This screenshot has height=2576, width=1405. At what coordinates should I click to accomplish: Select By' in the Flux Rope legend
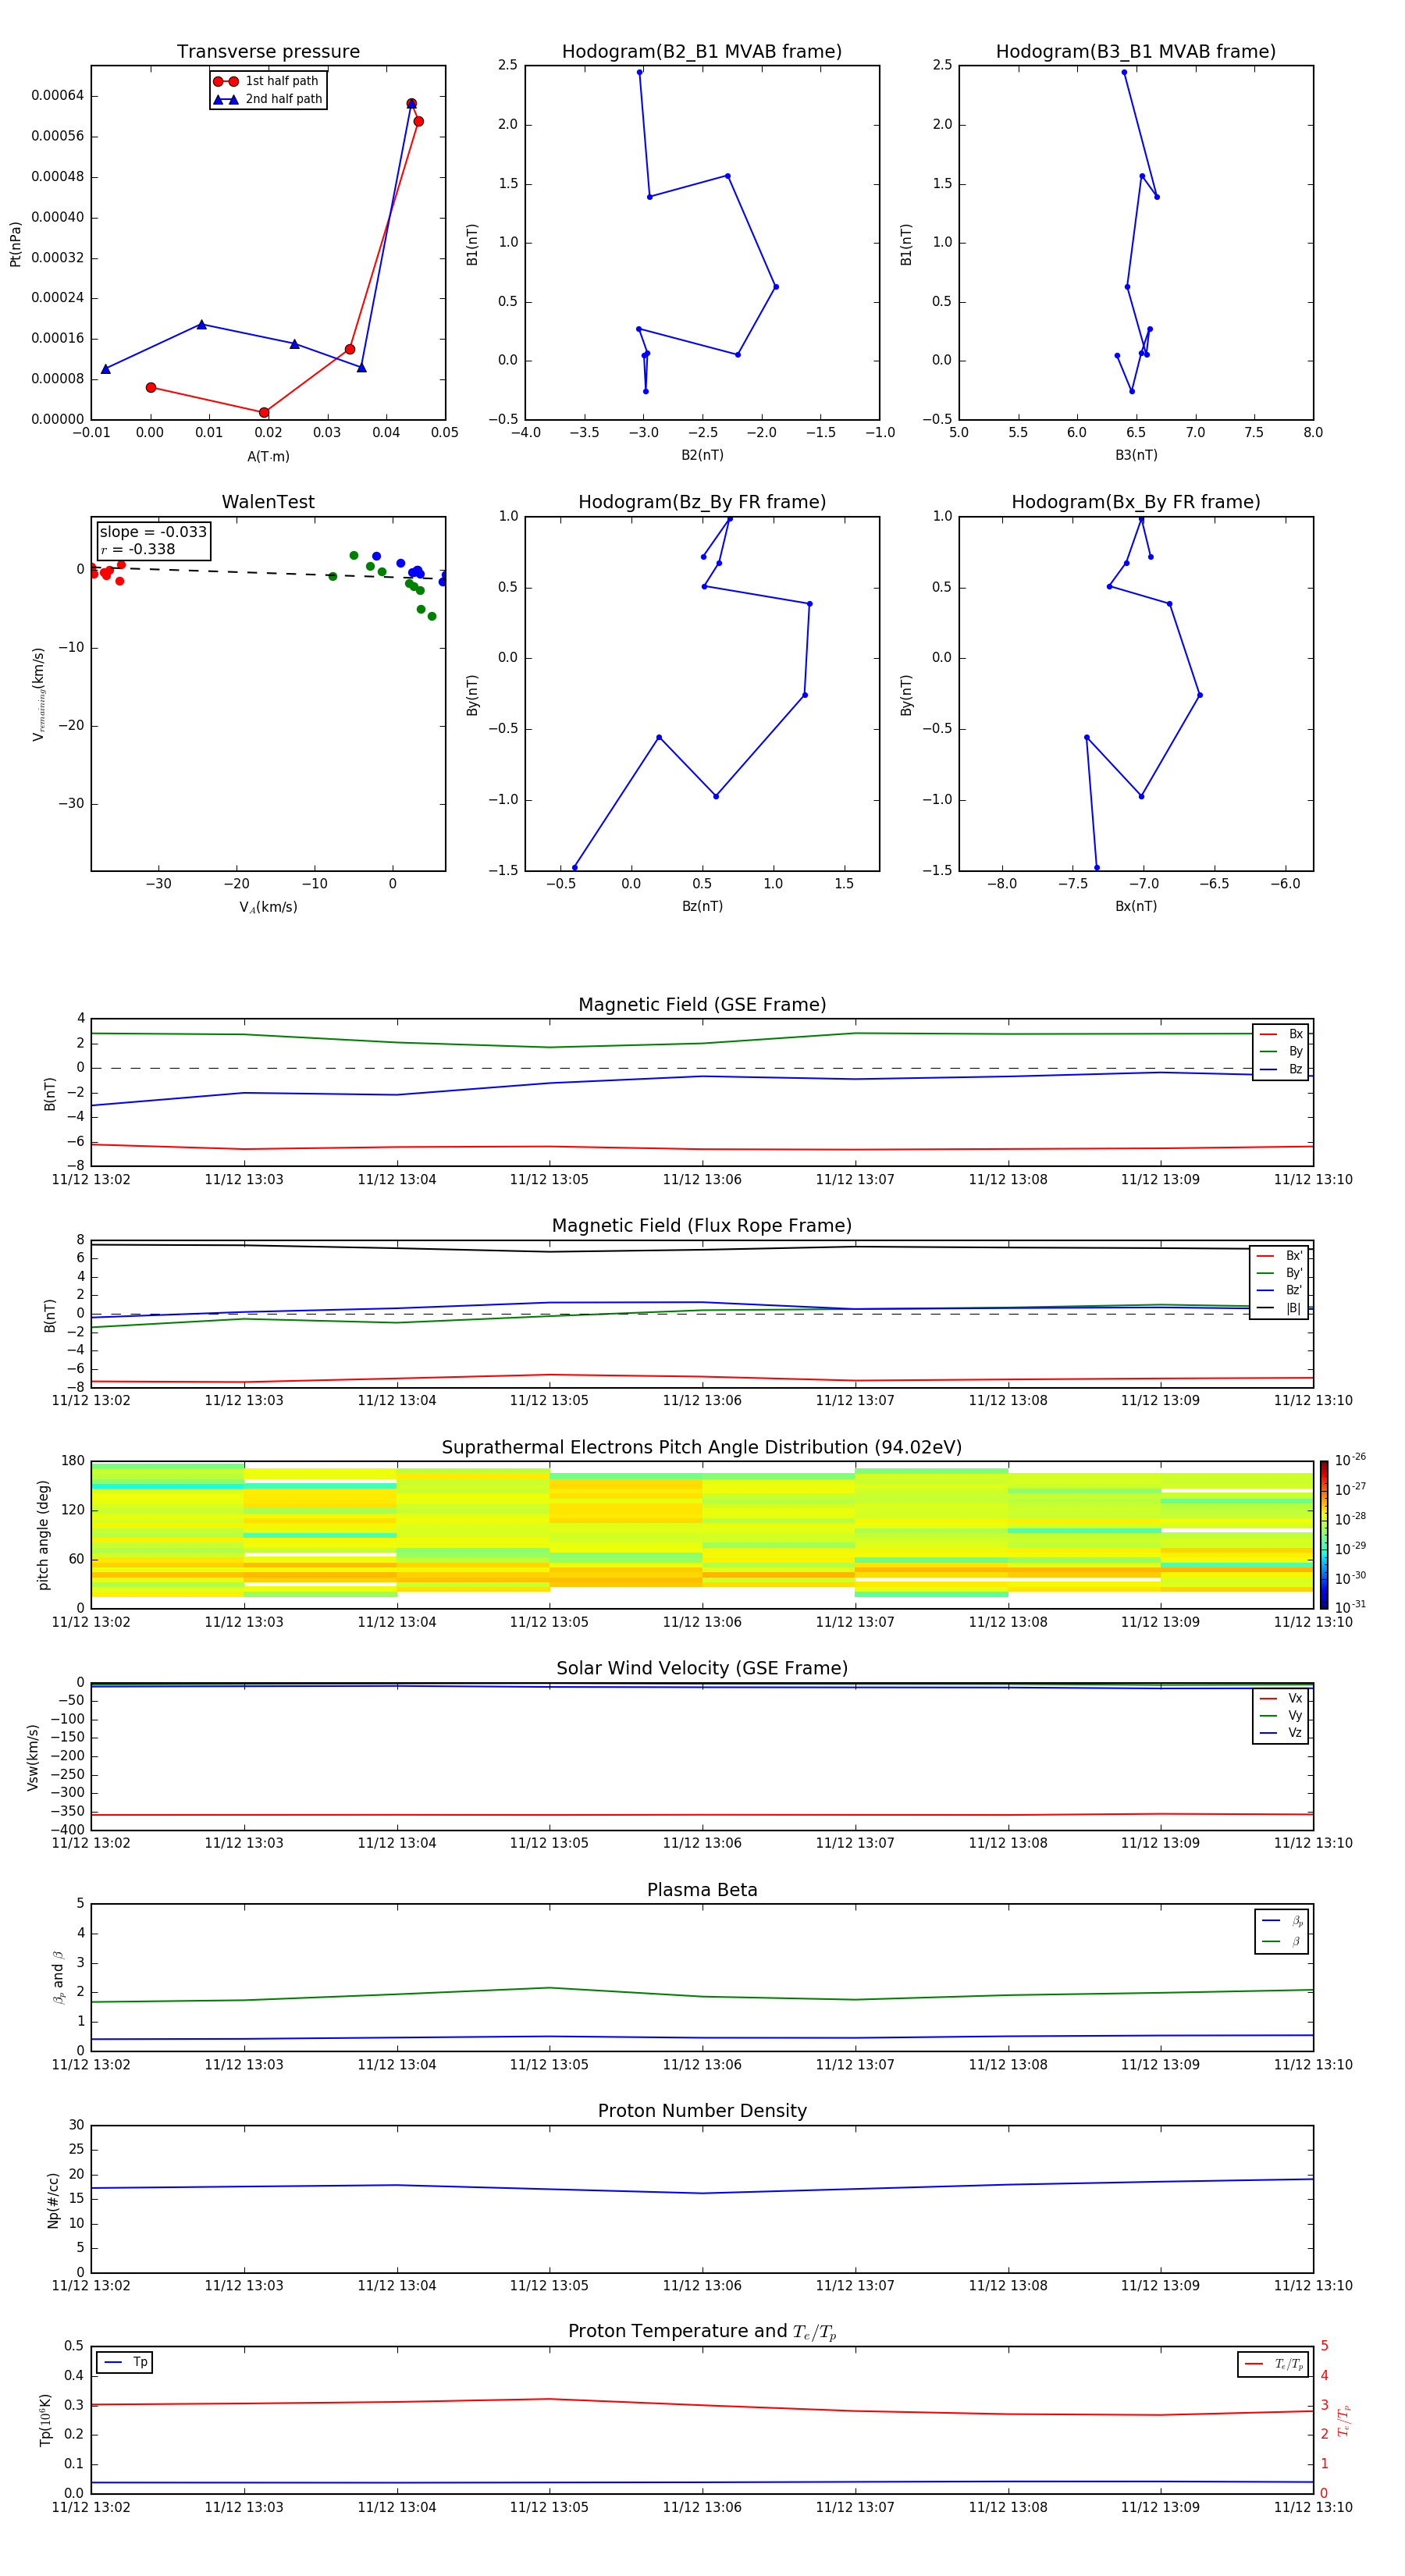pyautogui.click(x=1279, y=1273)
